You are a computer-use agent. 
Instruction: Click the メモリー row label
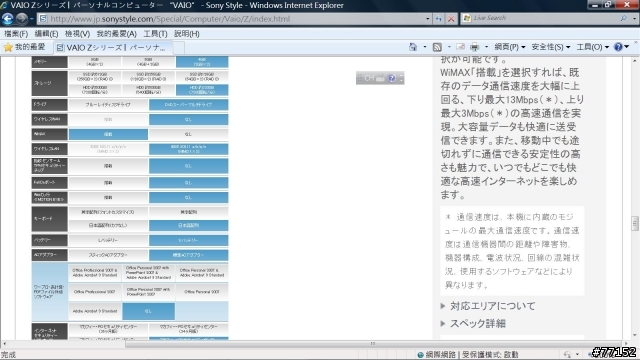click(49, 62)
